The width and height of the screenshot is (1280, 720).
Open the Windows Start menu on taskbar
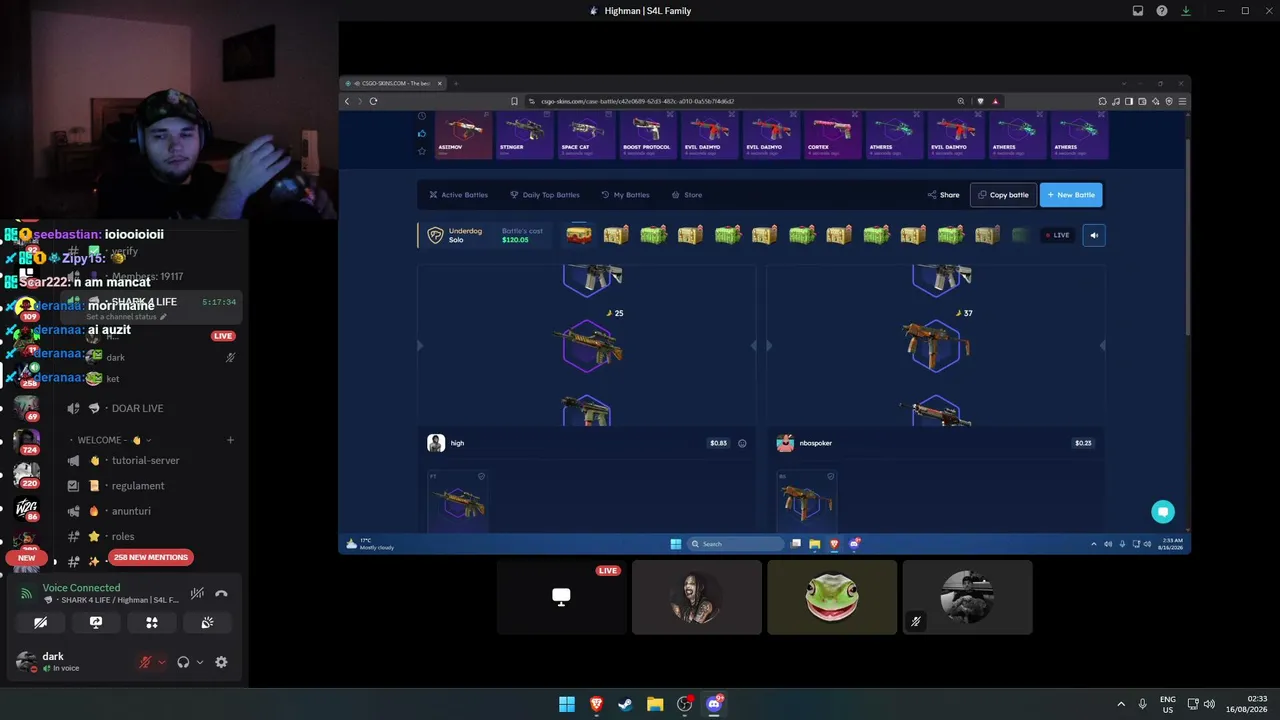(x=567, y=704)
